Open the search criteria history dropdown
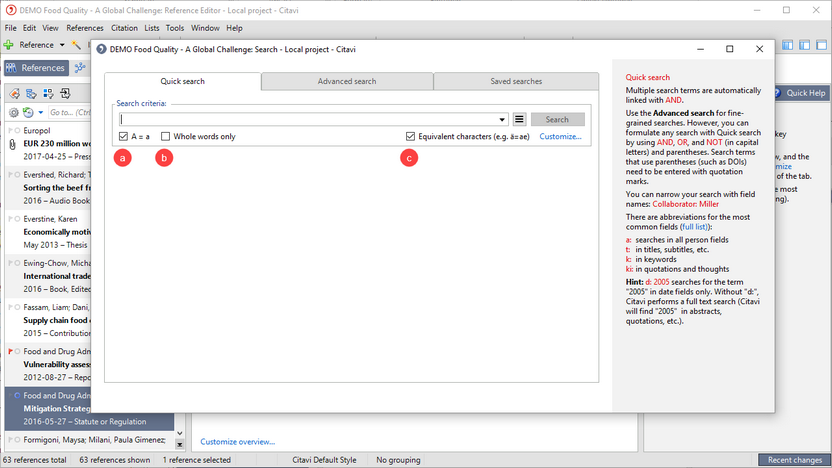Screen dimensions: 832x468 tap(502, 119)
